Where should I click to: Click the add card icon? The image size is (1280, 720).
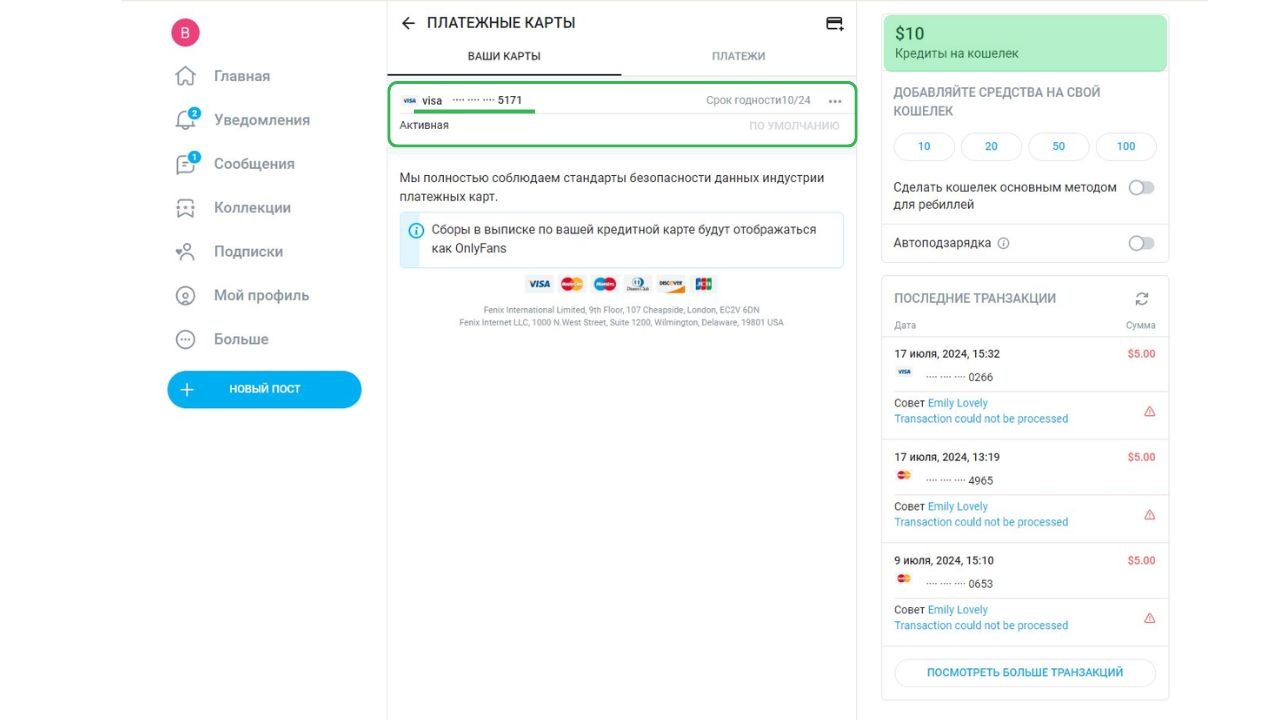(x=834, y=23)
